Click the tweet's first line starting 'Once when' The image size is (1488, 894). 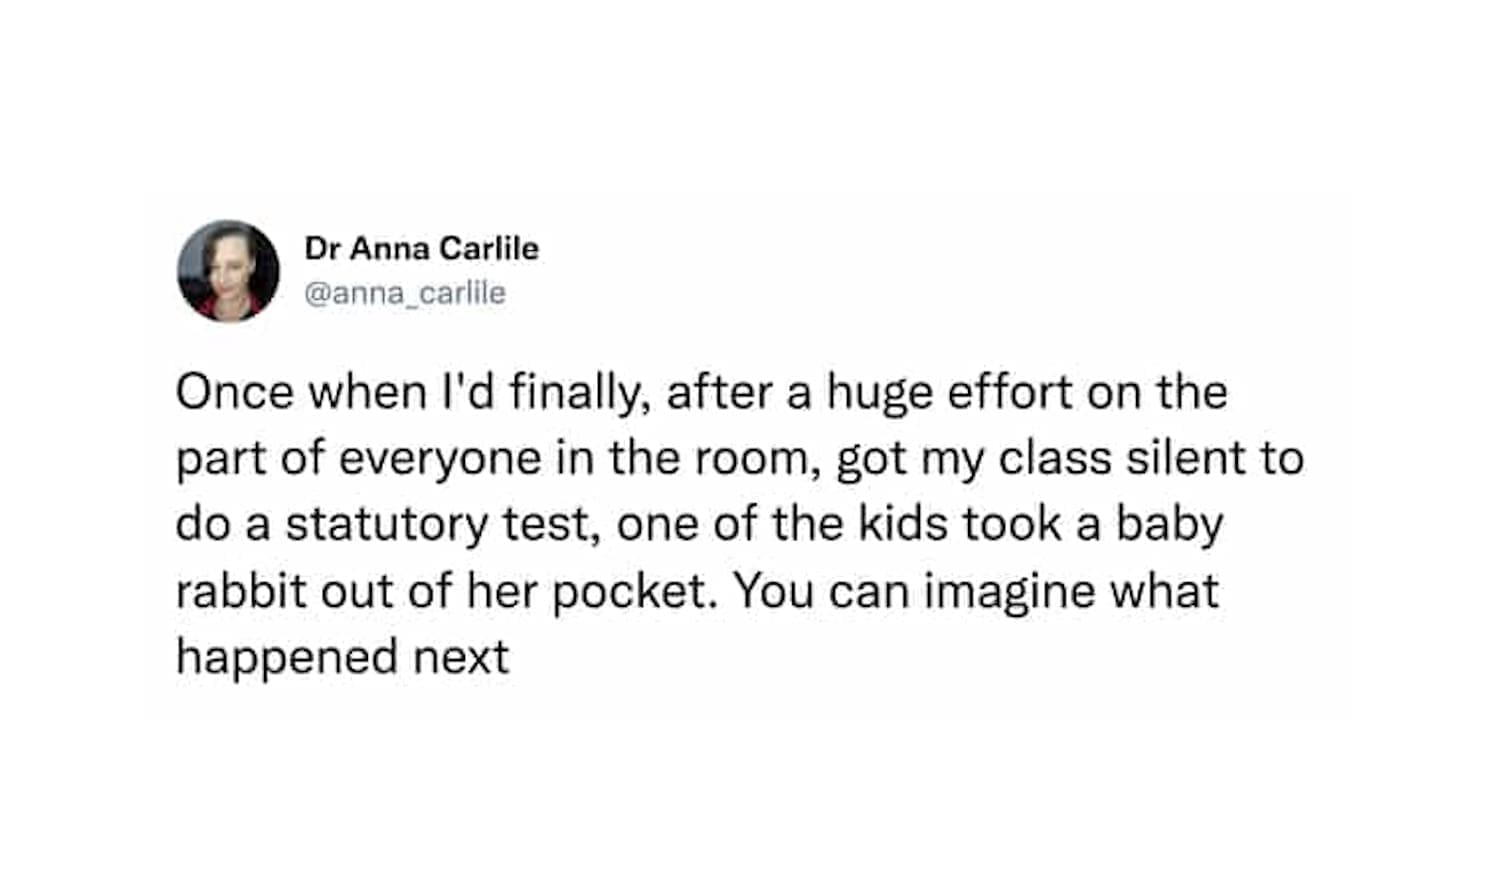click(x=700, y=391)
